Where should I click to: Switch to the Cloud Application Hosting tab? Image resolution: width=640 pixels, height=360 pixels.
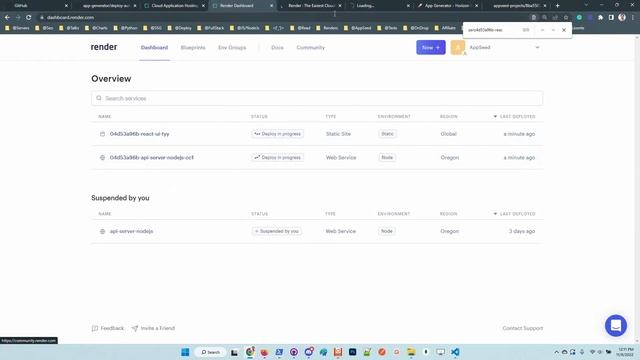[x=174, y=6]
